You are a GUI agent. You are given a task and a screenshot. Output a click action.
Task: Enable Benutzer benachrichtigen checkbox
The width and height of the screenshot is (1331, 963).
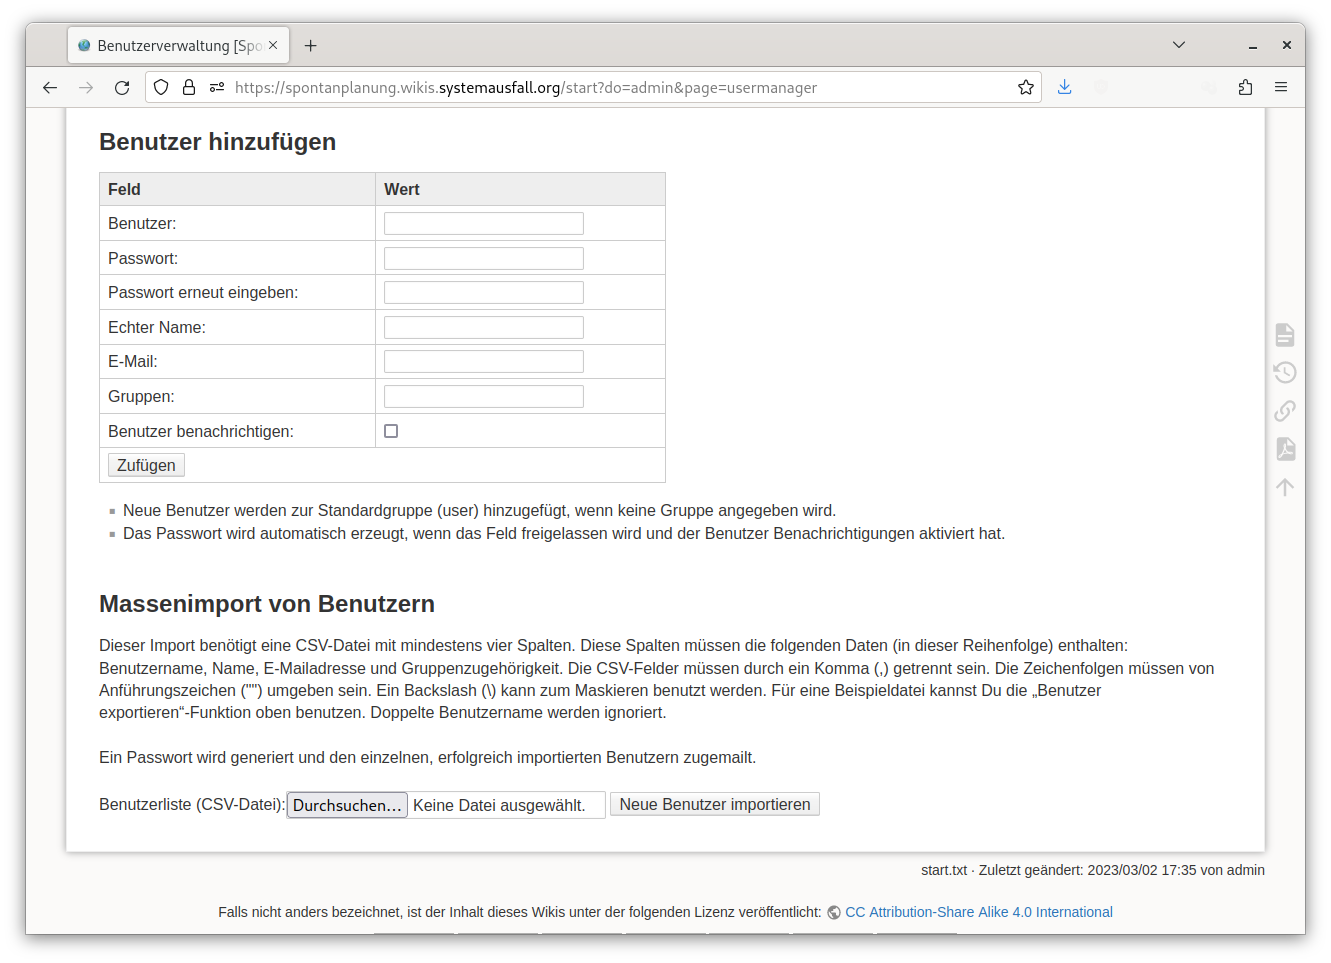point(391,431)
